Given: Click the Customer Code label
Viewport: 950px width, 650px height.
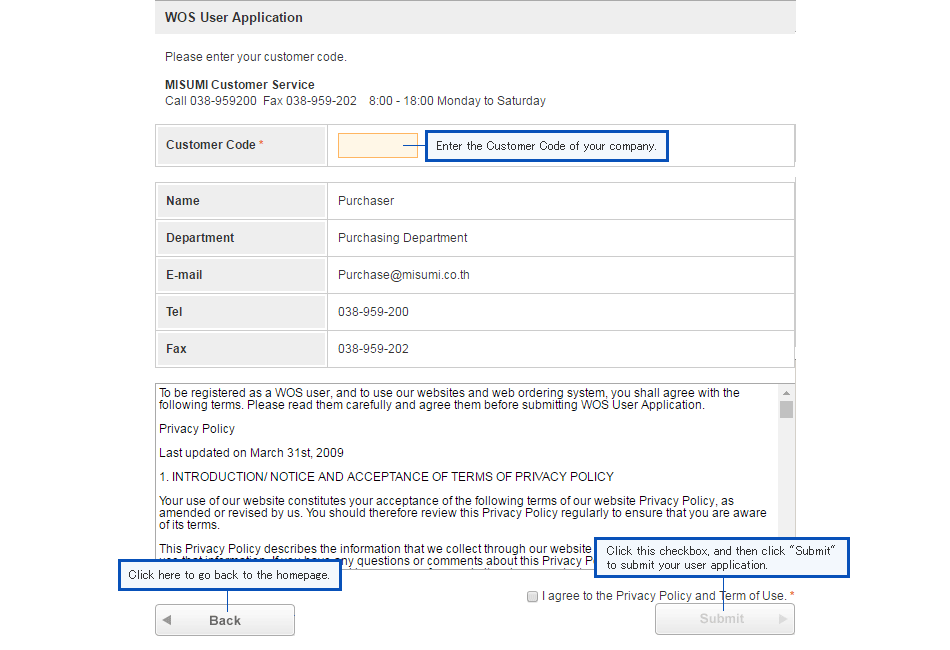Looking at the screenshot, I should (211, 145).
